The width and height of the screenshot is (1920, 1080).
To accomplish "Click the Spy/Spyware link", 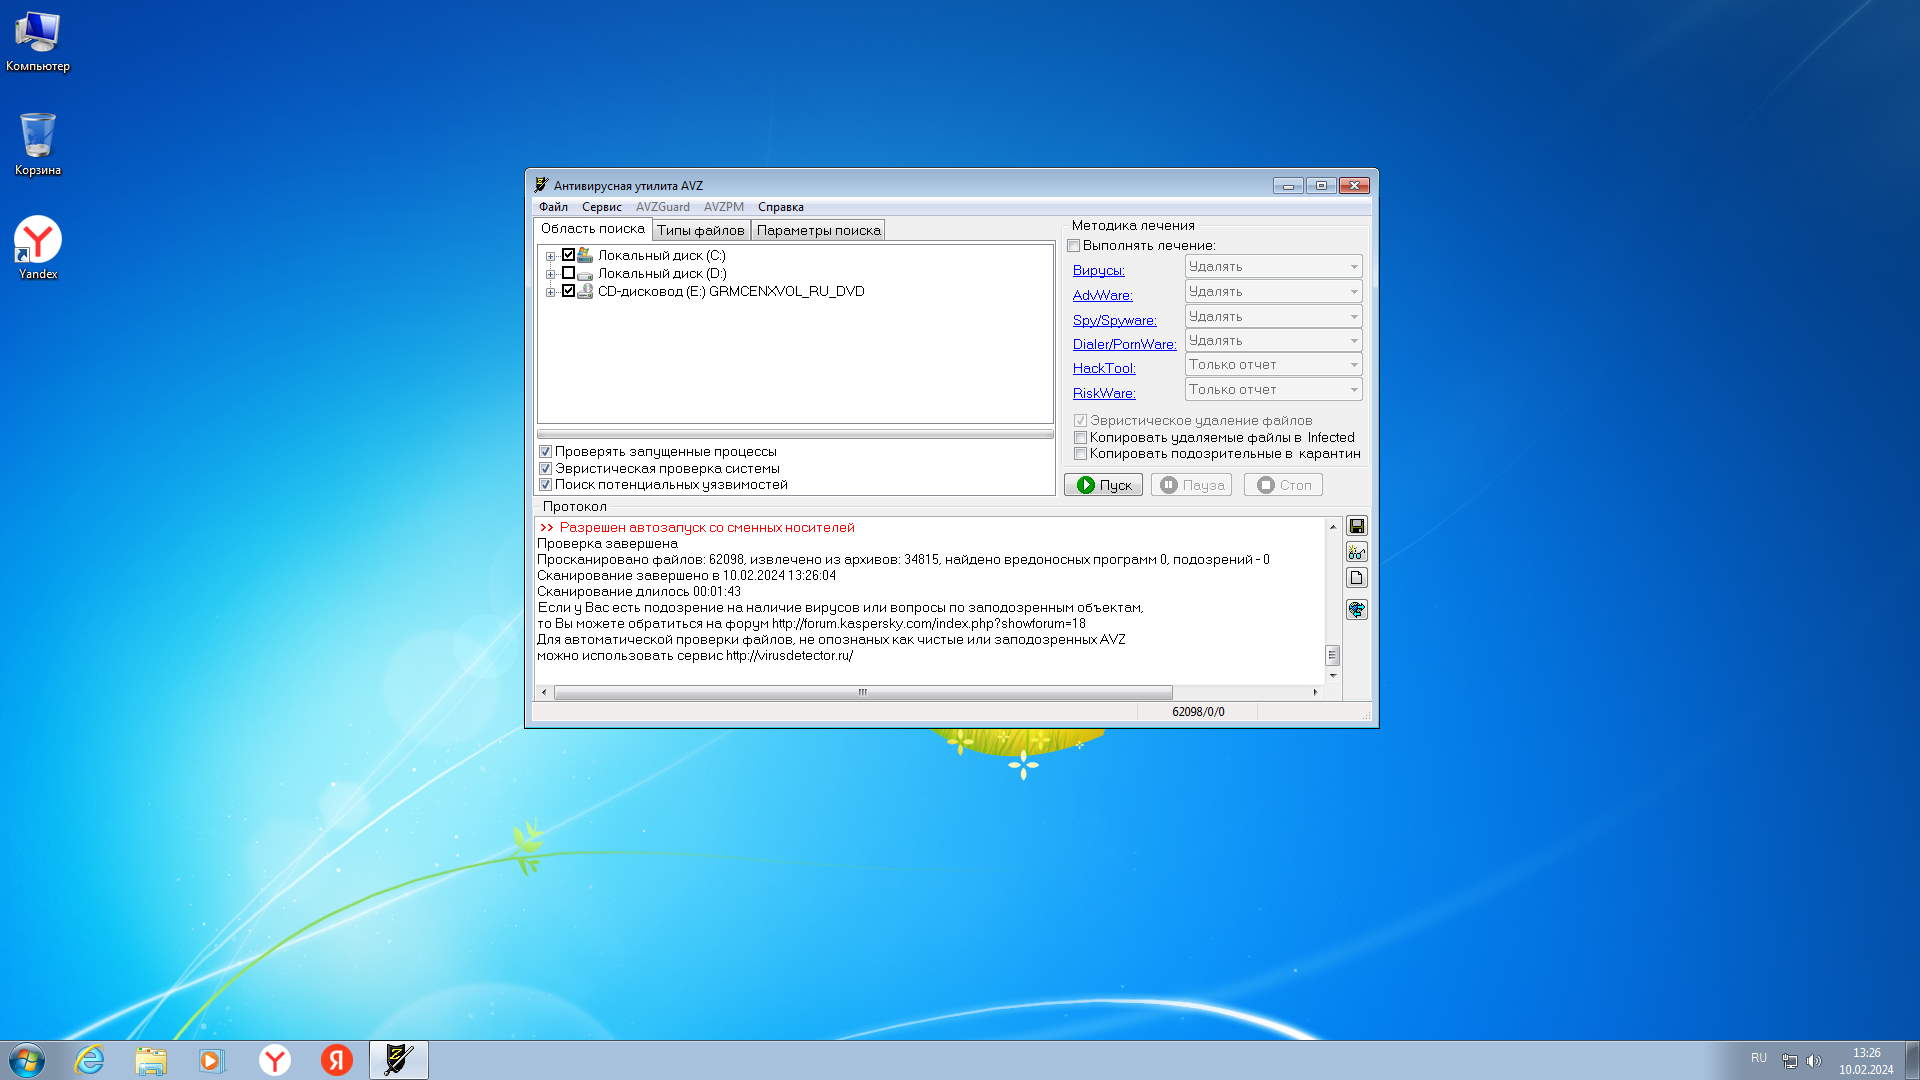I will tap(1114, 320).
